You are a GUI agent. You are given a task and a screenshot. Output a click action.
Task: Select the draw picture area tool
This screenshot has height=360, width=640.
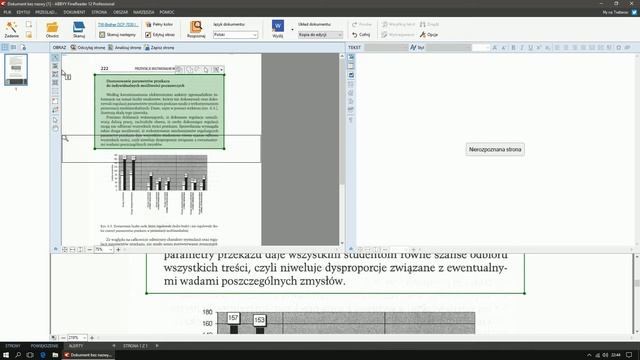tap(56, 74)
